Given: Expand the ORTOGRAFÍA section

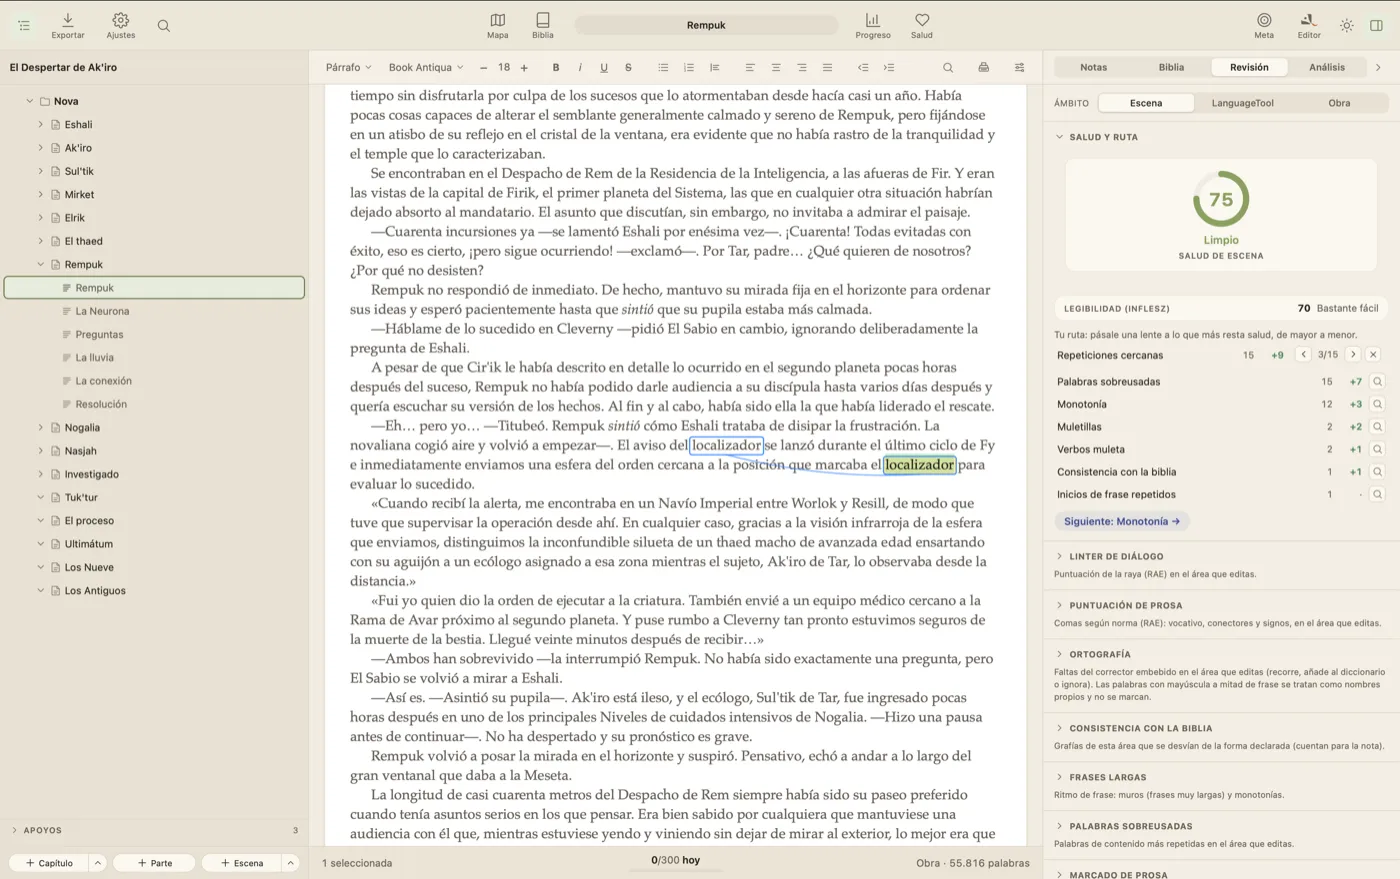Looking at the screenshot, I should pos(1060,654).
